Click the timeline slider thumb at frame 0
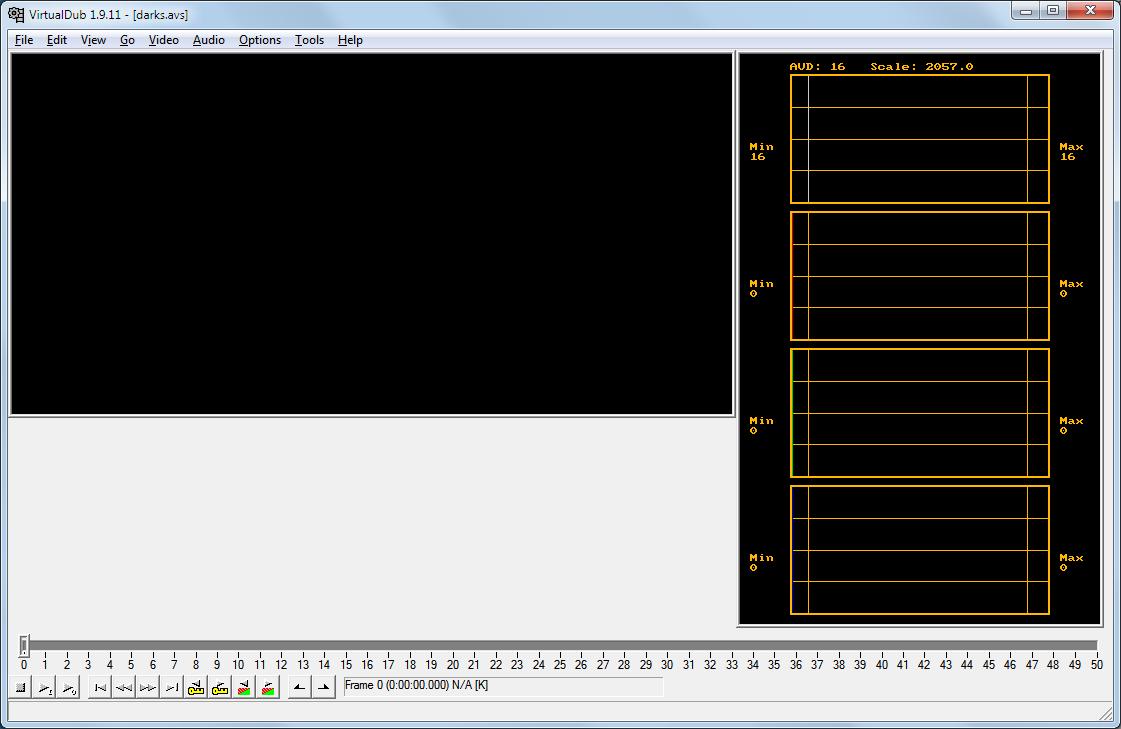The width and height of the screenshot is (1121, 729). coord(24,646)
